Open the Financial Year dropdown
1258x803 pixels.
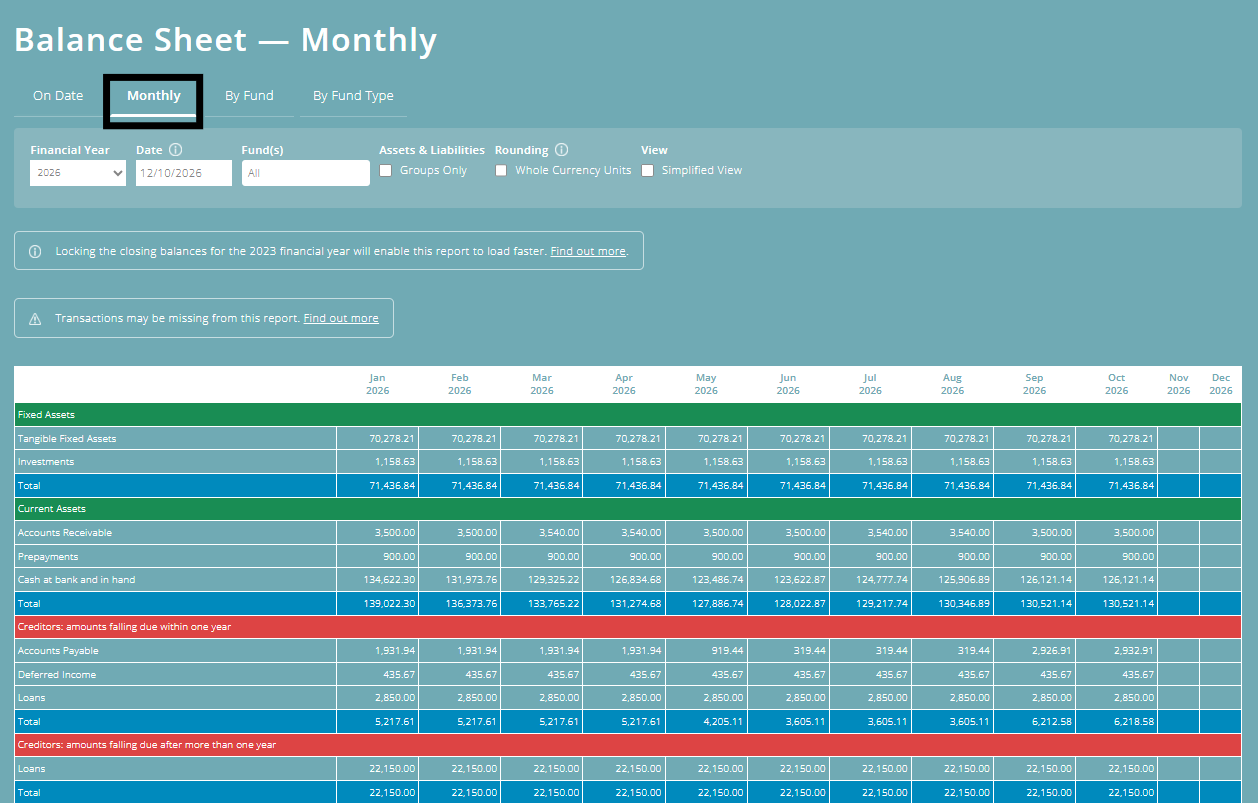78,173
